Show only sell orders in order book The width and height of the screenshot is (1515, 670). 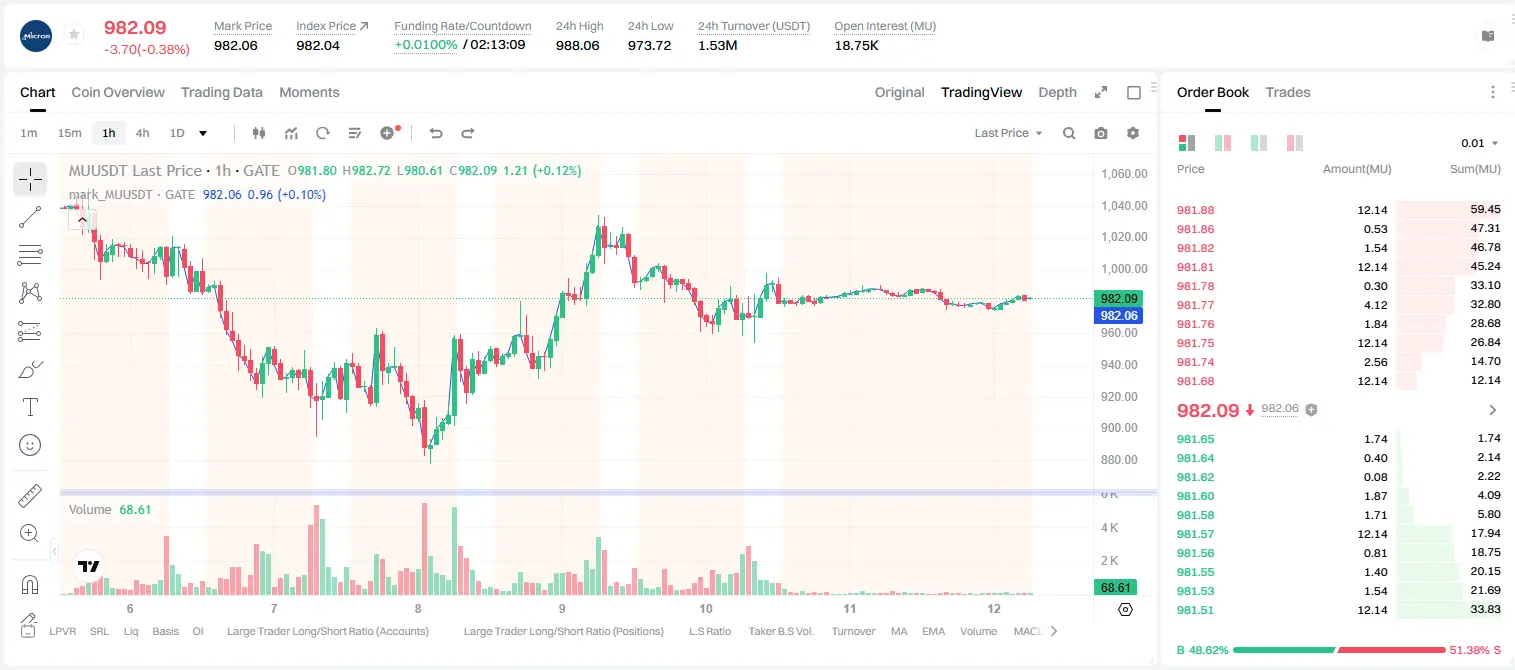1295,143
